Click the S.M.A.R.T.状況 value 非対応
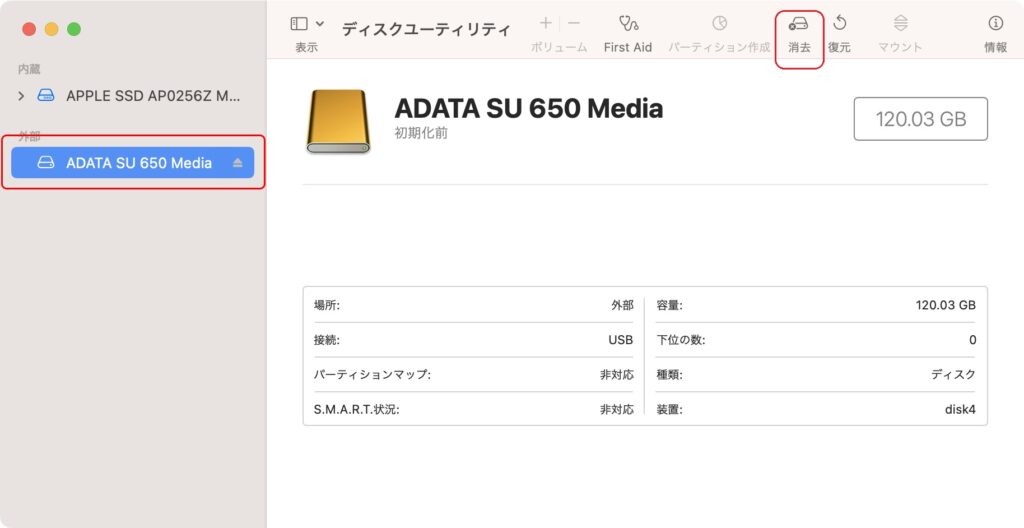Image resolution: width=1024 pixels, height=528 pixels. coord(616,410)
